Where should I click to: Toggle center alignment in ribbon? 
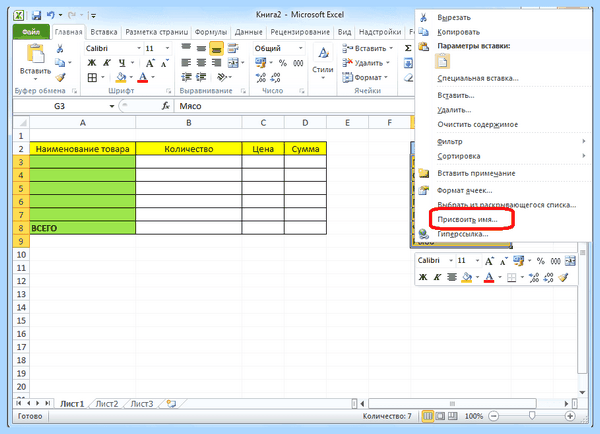point(201,63)
